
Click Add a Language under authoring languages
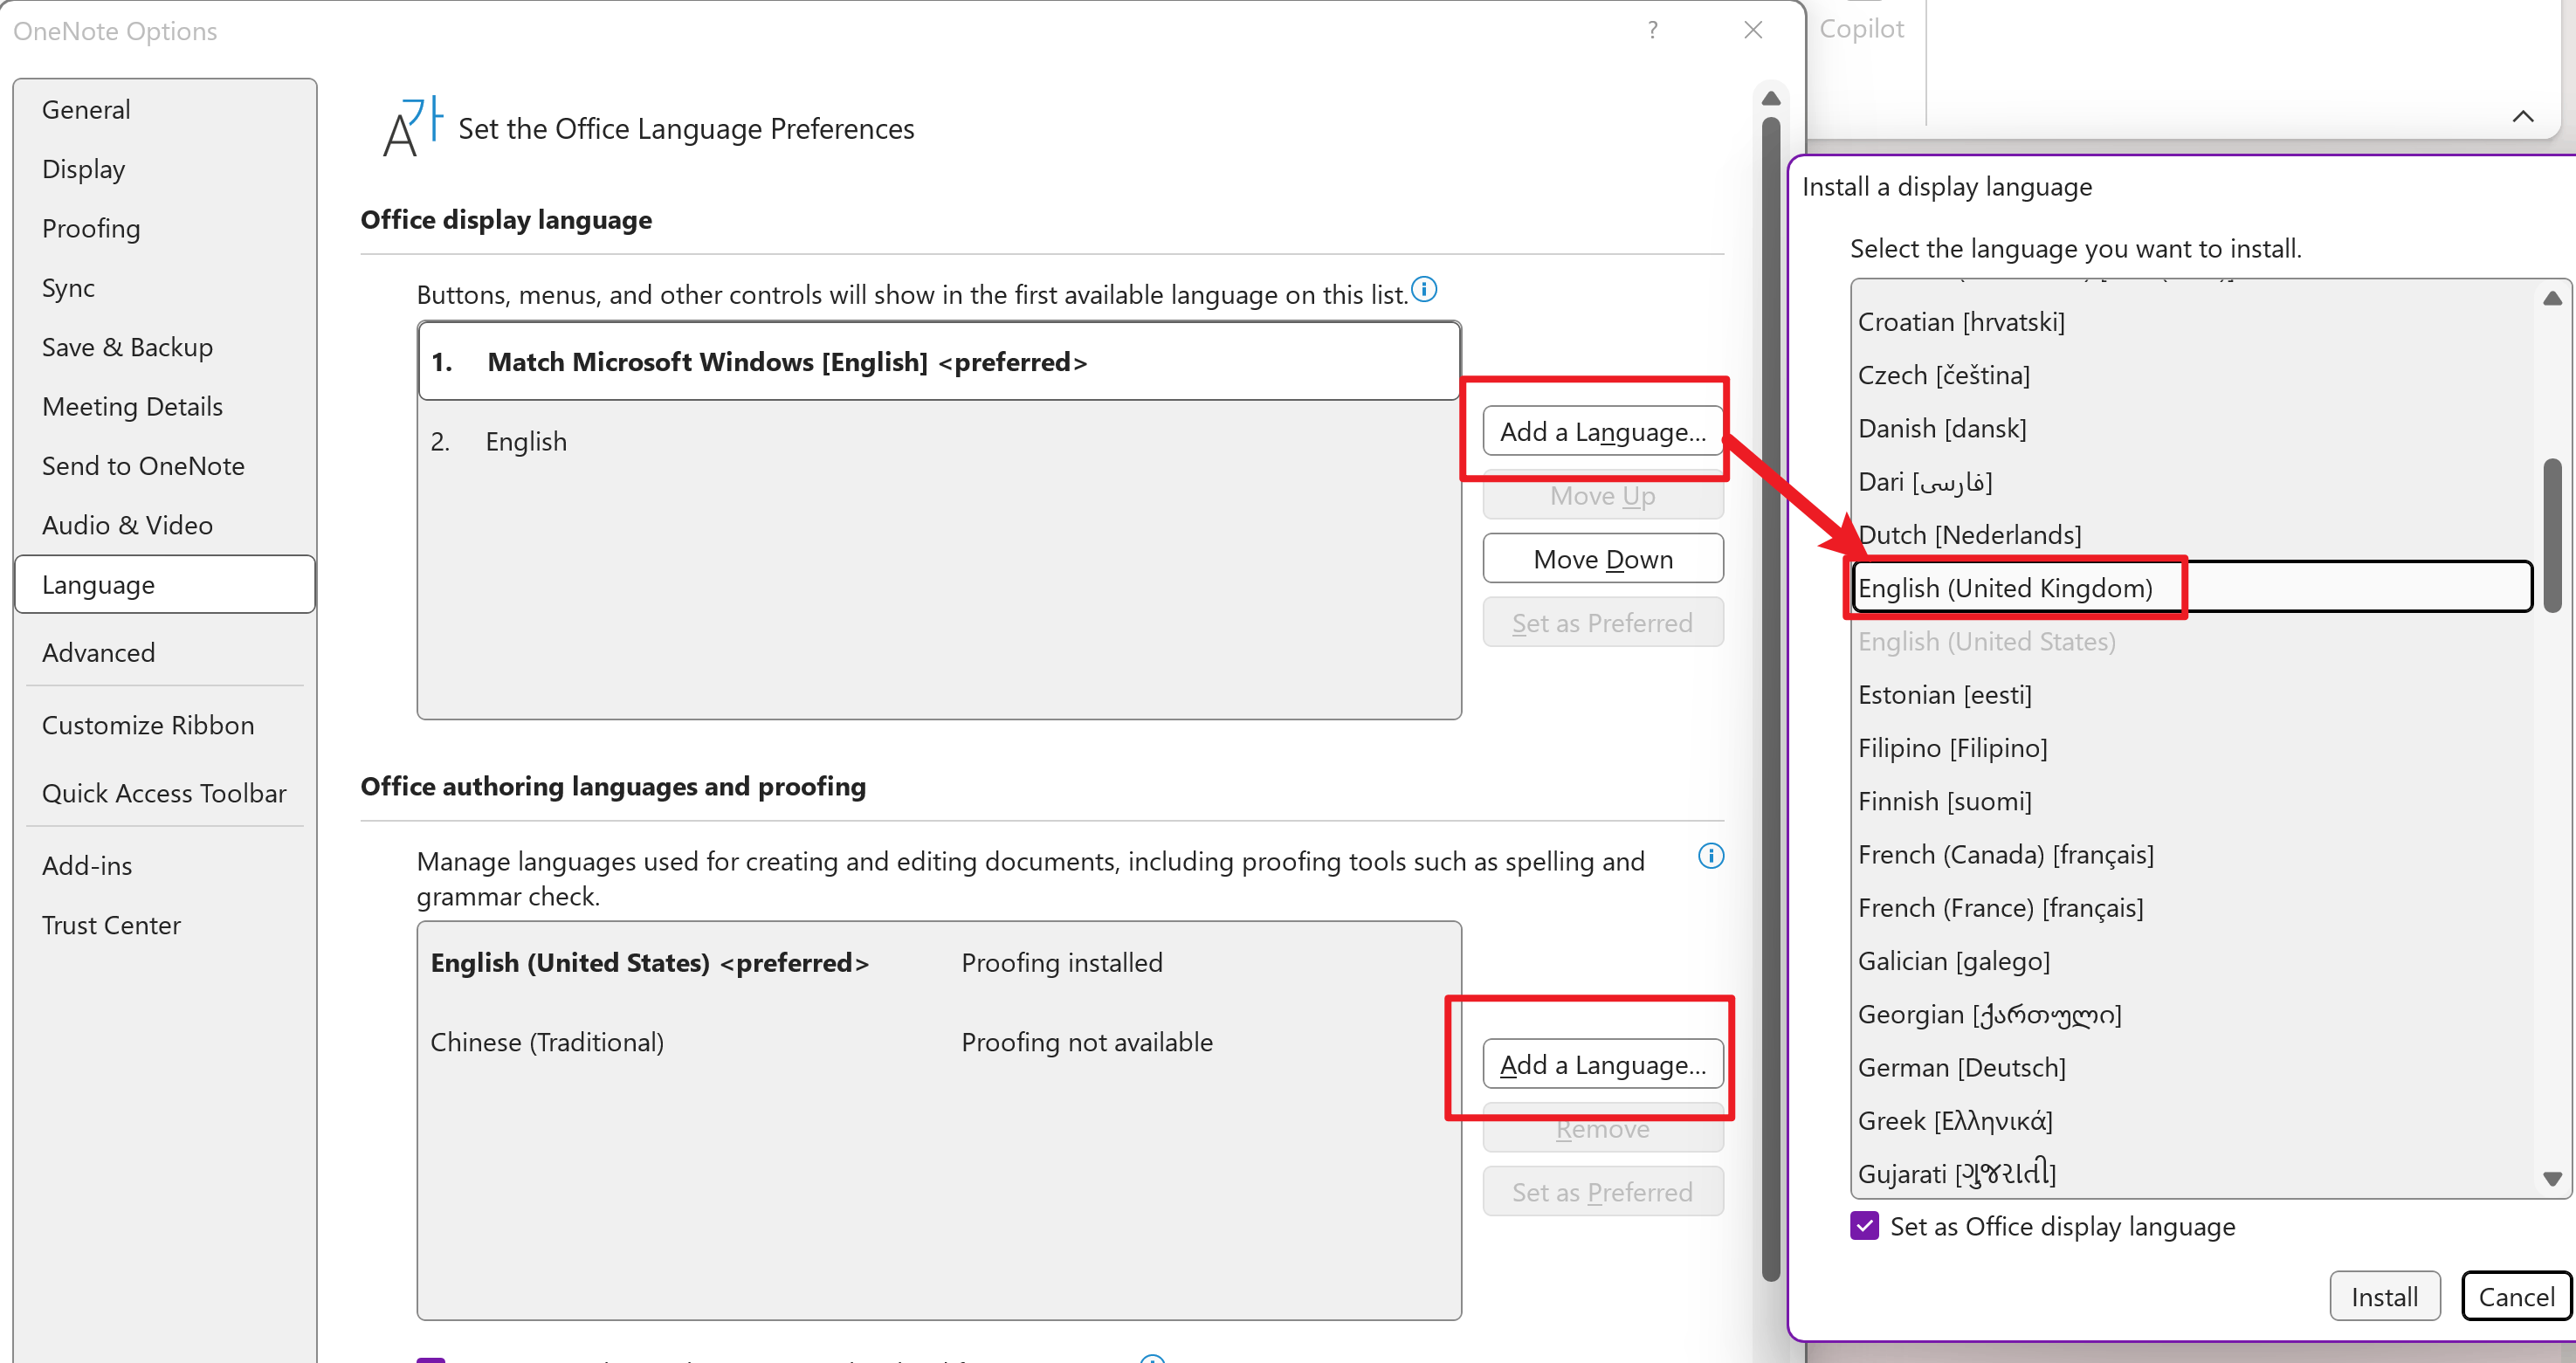pos(1603,1064)
